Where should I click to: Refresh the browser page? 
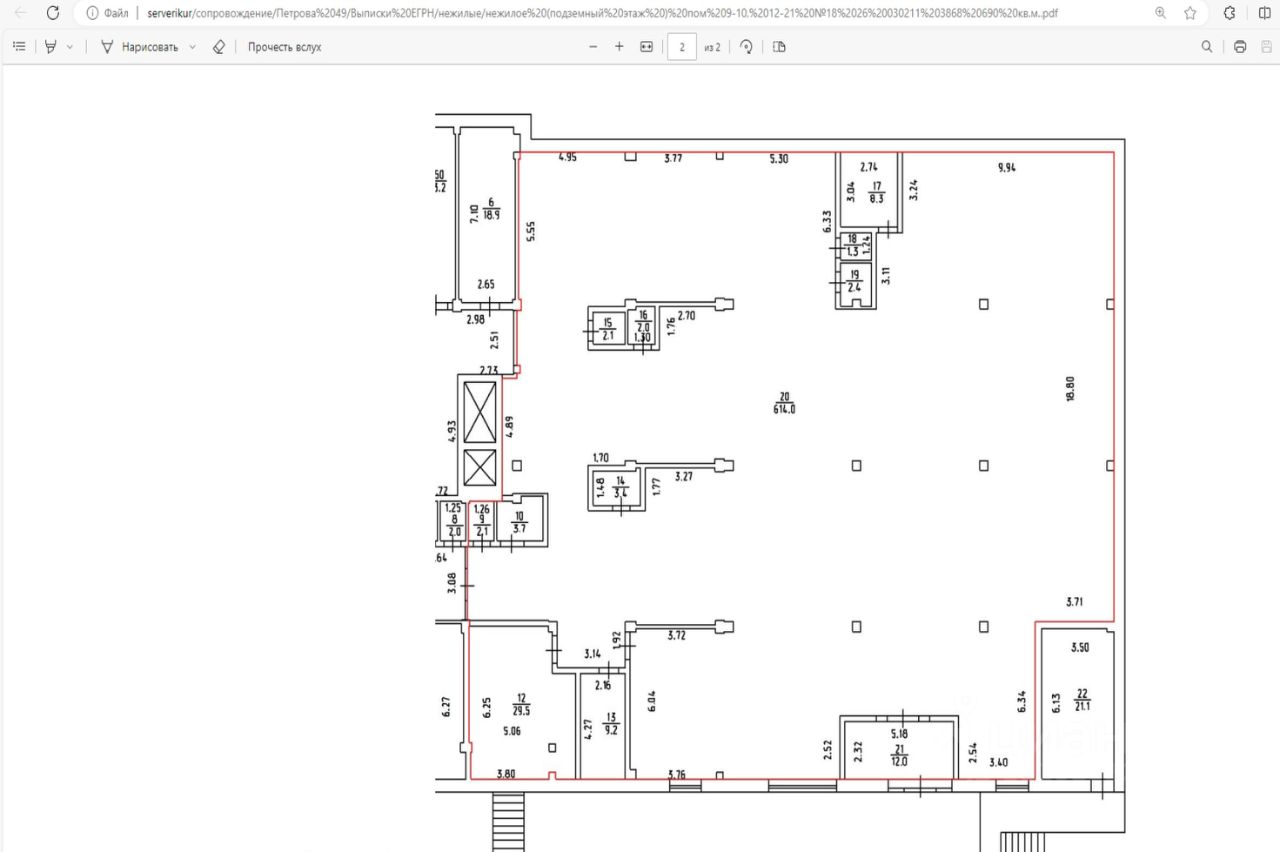click(x=53, y=13)
